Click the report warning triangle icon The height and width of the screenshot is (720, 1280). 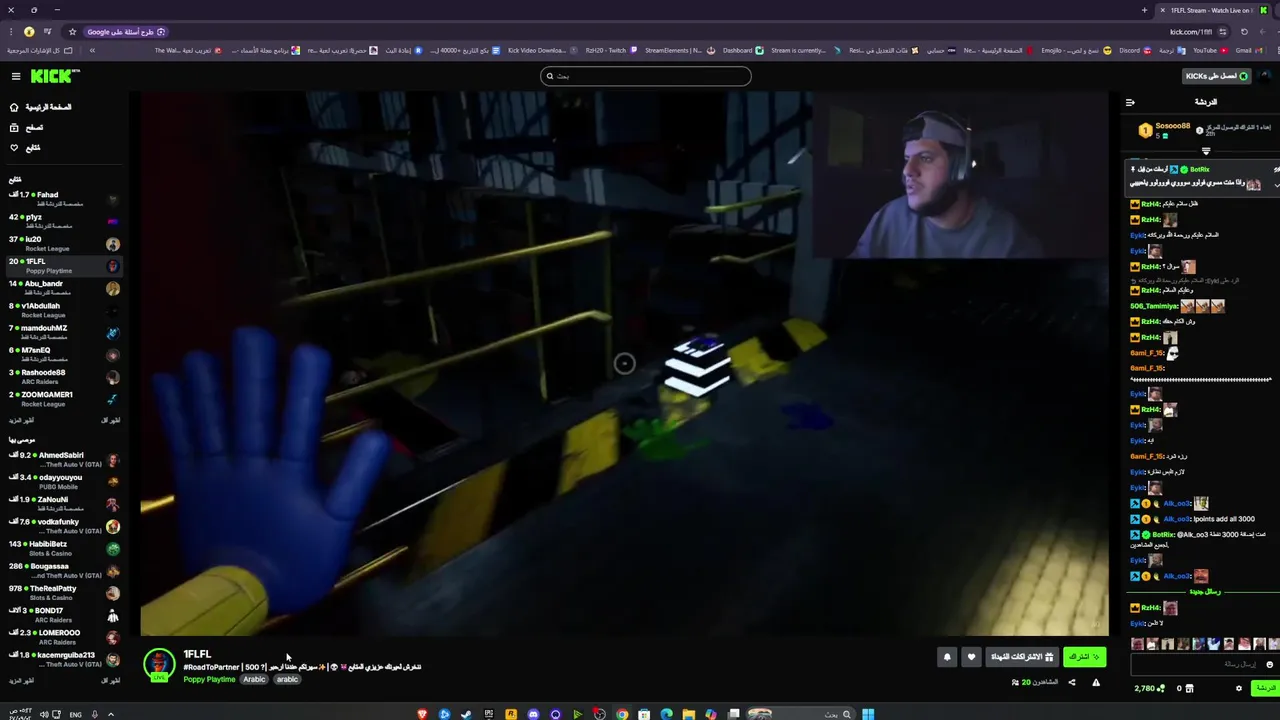(x=1096, y=683)
